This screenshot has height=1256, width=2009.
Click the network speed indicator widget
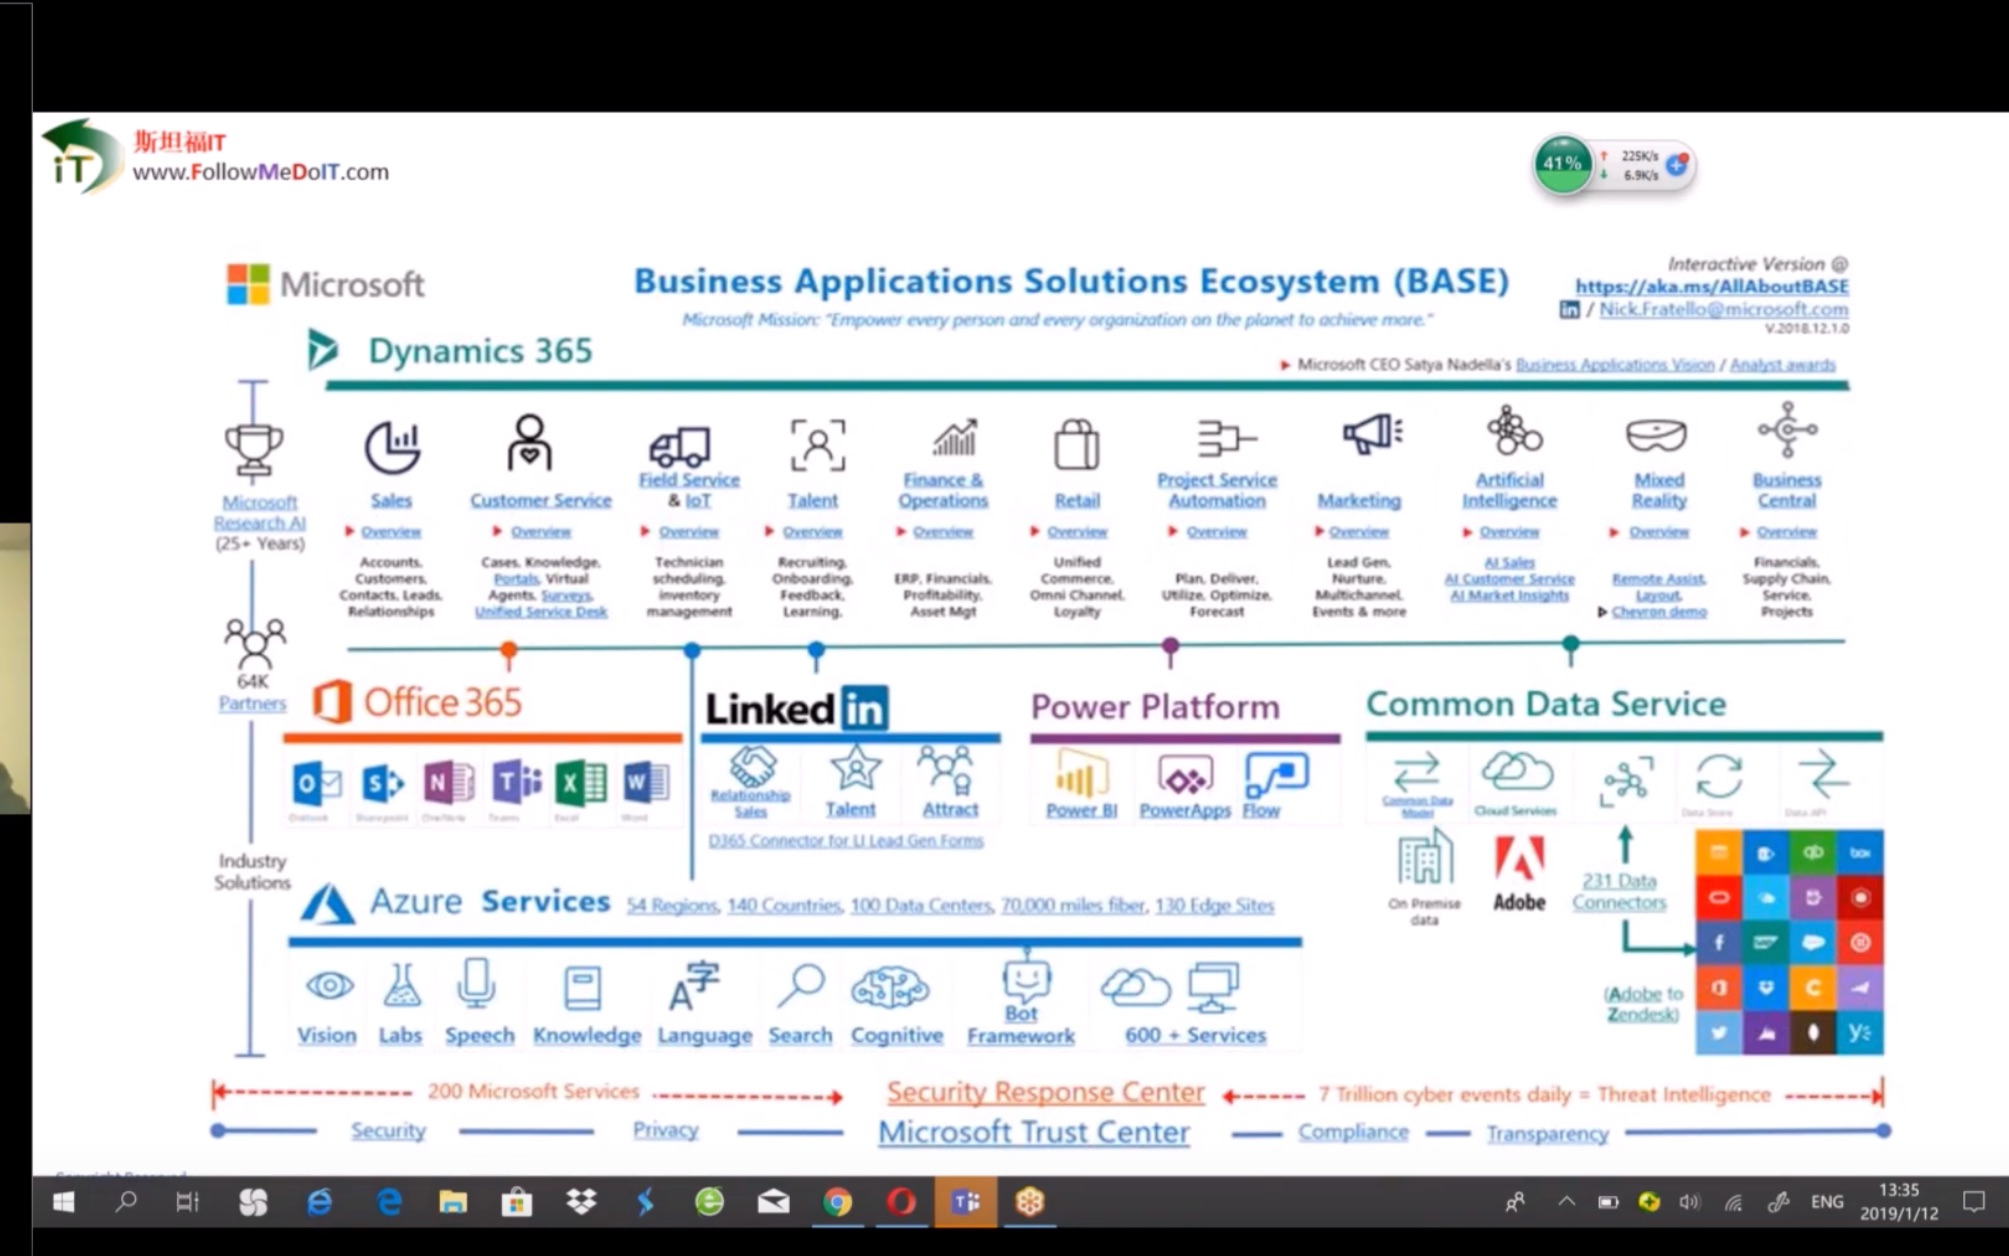1610,162
